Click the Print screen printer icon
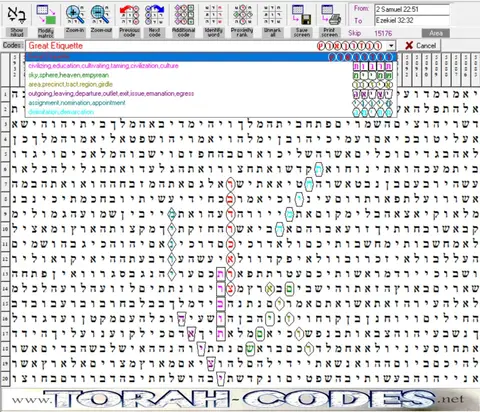The image size is (480, 412). coord(330,14)
